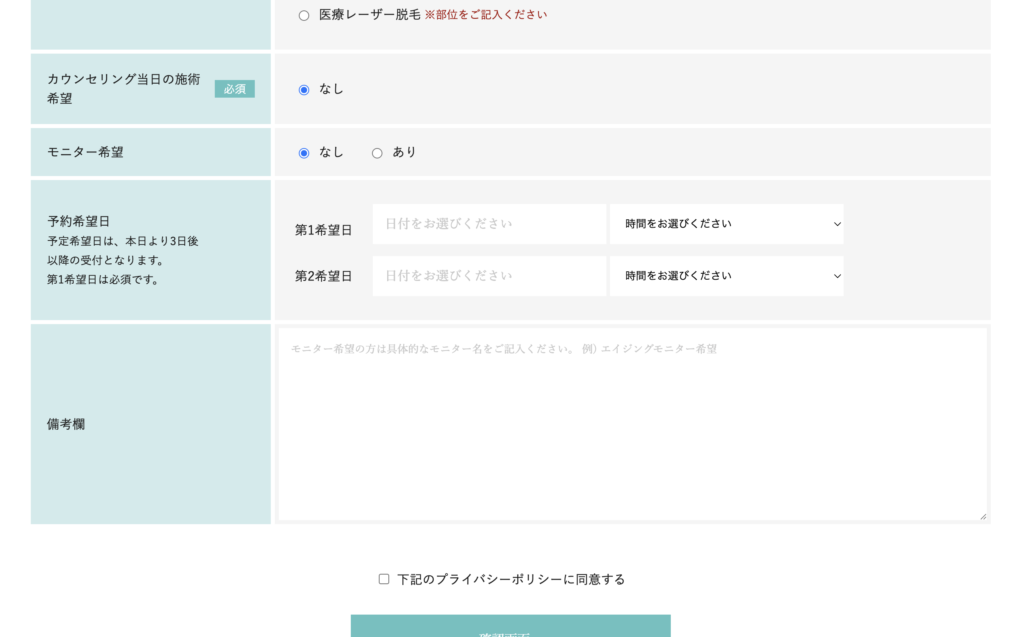Image resolution: width=1024 pixels, height=637 pixels.
Task: Open the 第1希望日 time selection dropdown
Action: (x=726, y=224)
